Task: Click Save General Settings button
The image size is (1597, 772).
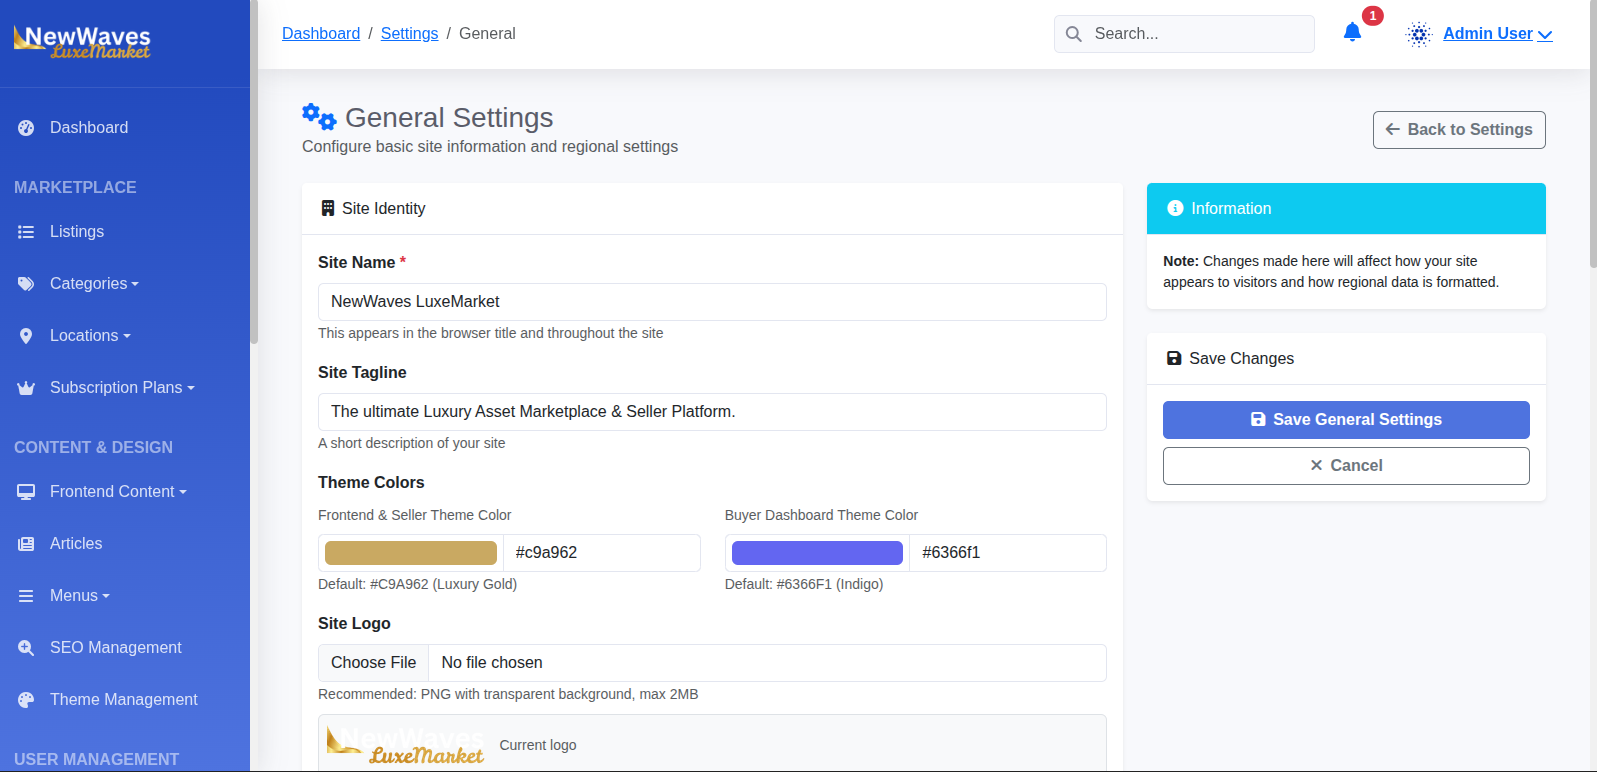Action: [1346, 420]
